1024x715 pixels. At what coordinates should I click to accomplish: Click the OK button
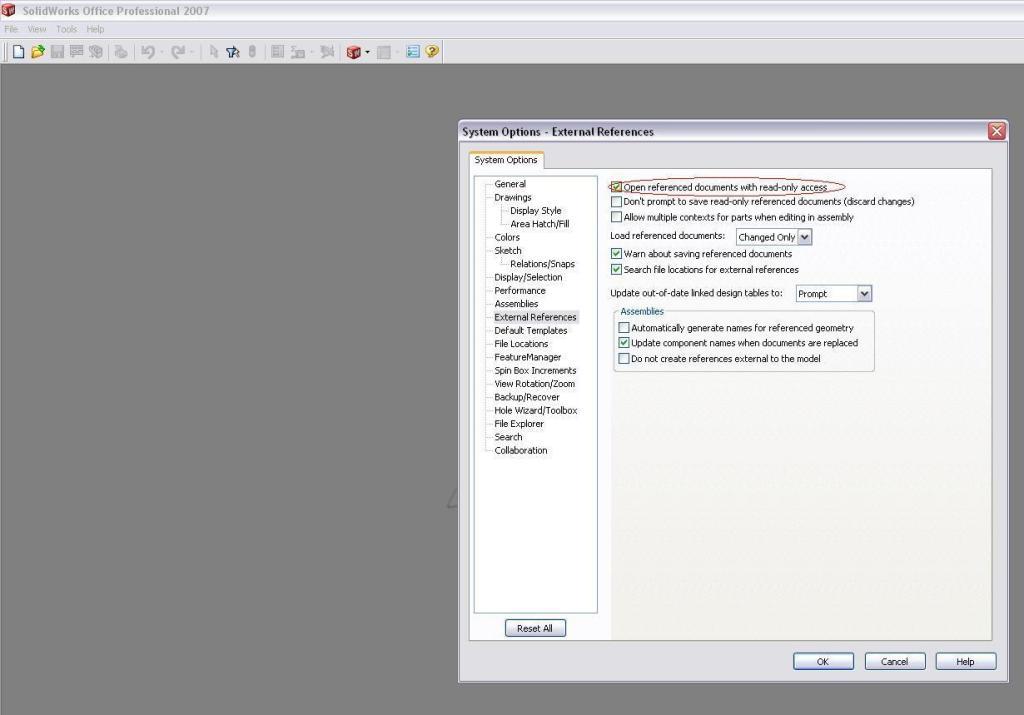(822, 661)
